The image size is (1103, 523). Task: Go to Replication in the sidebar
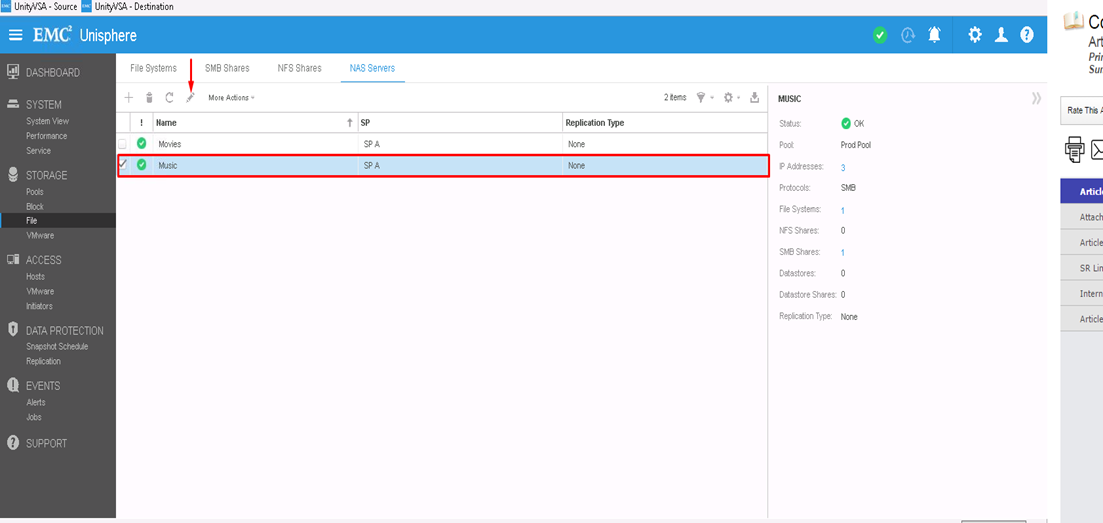(x=44, y=361)
